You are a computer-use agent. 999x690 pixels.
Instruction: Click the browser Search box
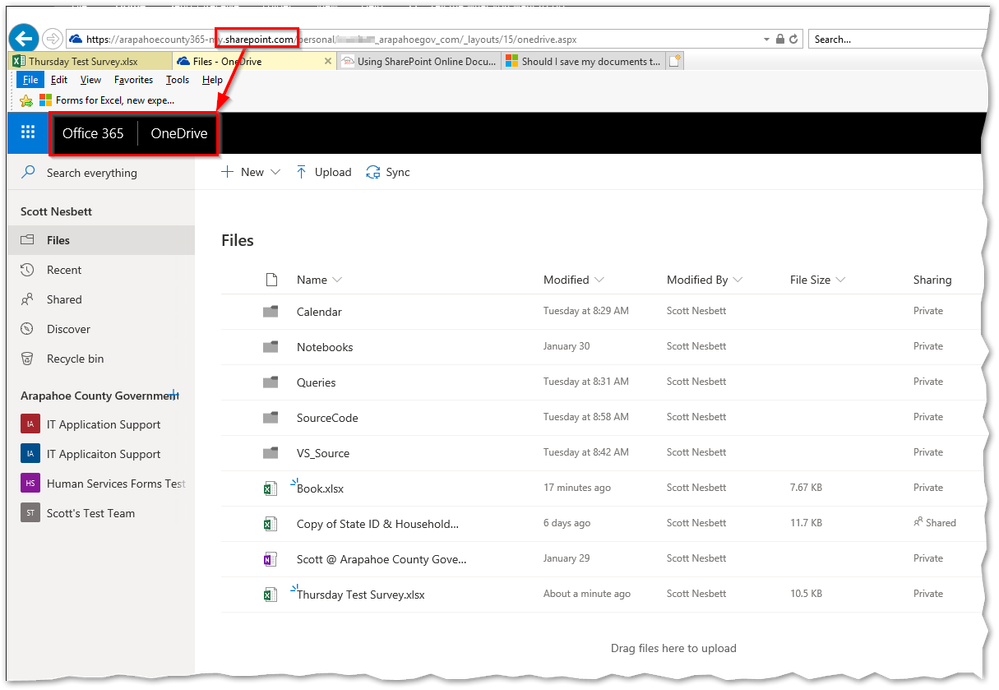[x=898, y=39]
